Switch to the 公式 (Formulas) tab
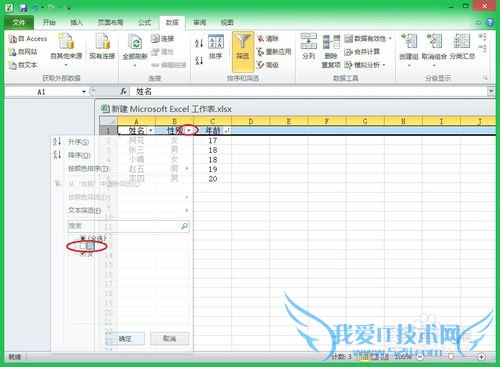Image resolution: width=500 pixels, height=367 pixels. pyautogui.click(x=145, y=22)
